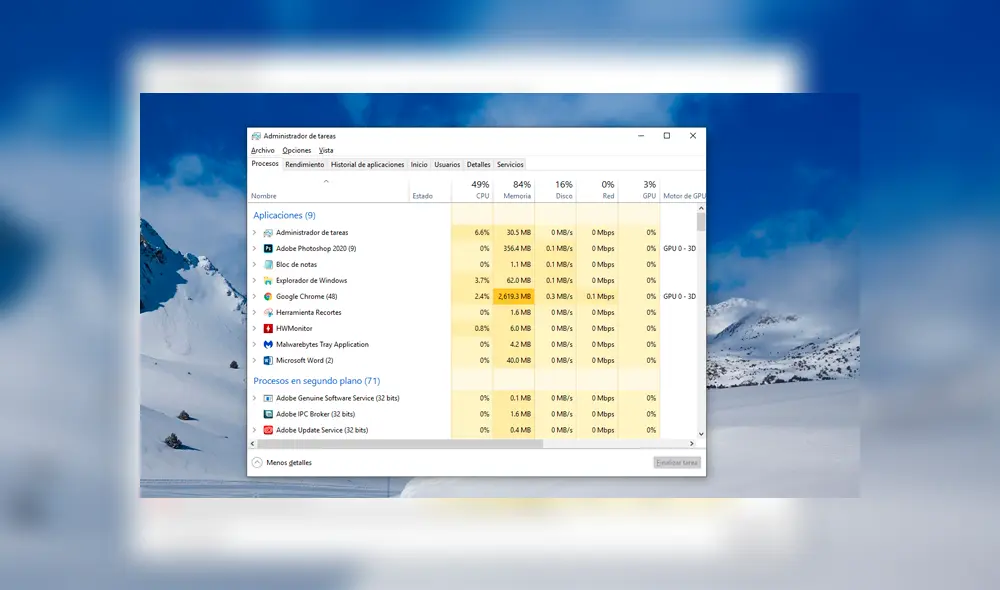Expand Adobe Photoshop 2020 (9) processes
Image resolution: width=1000 pixels, height=590 pixels.
255,248
